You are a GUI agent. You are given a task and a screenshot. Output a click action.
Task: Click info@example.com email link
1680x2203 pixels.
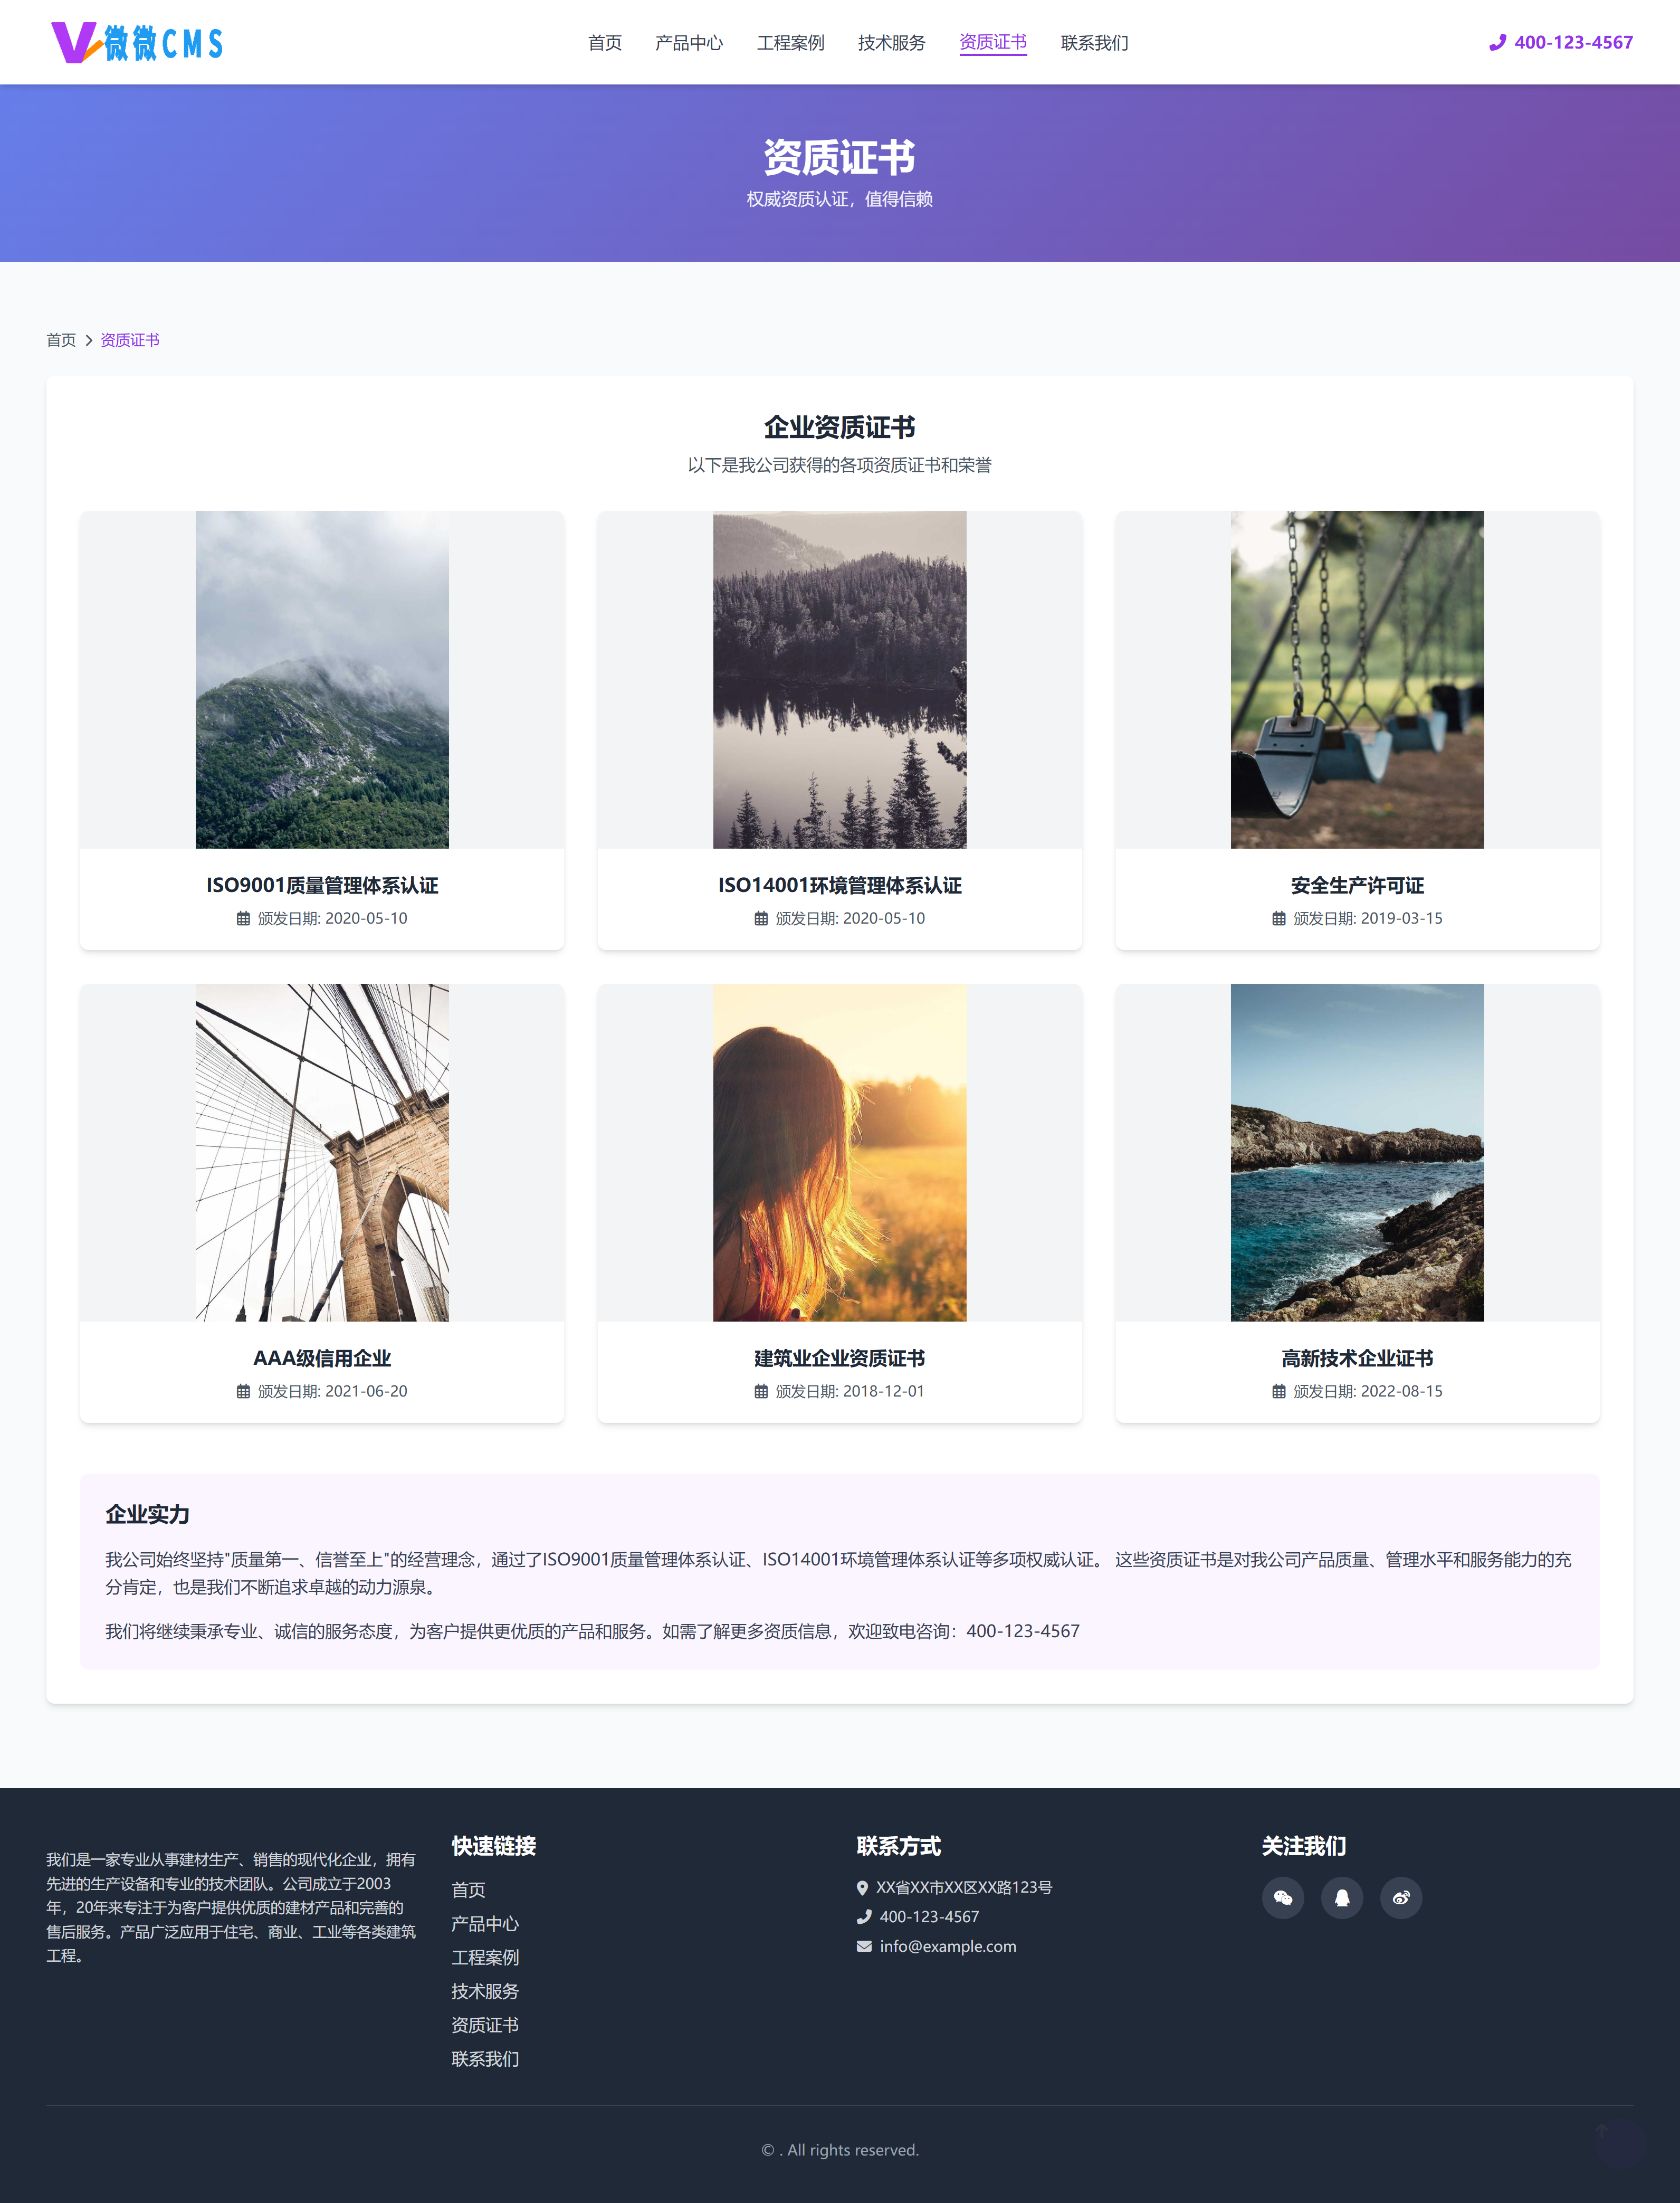(x=947, y=1946)
